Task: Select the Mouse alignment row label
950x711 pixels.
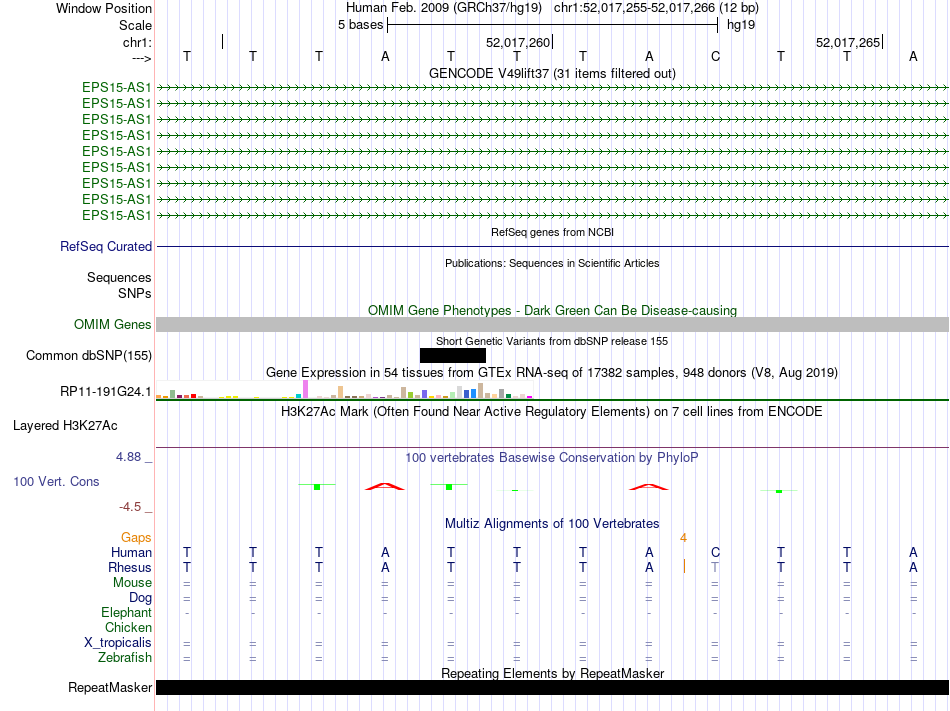Action: tap(132, 583)
